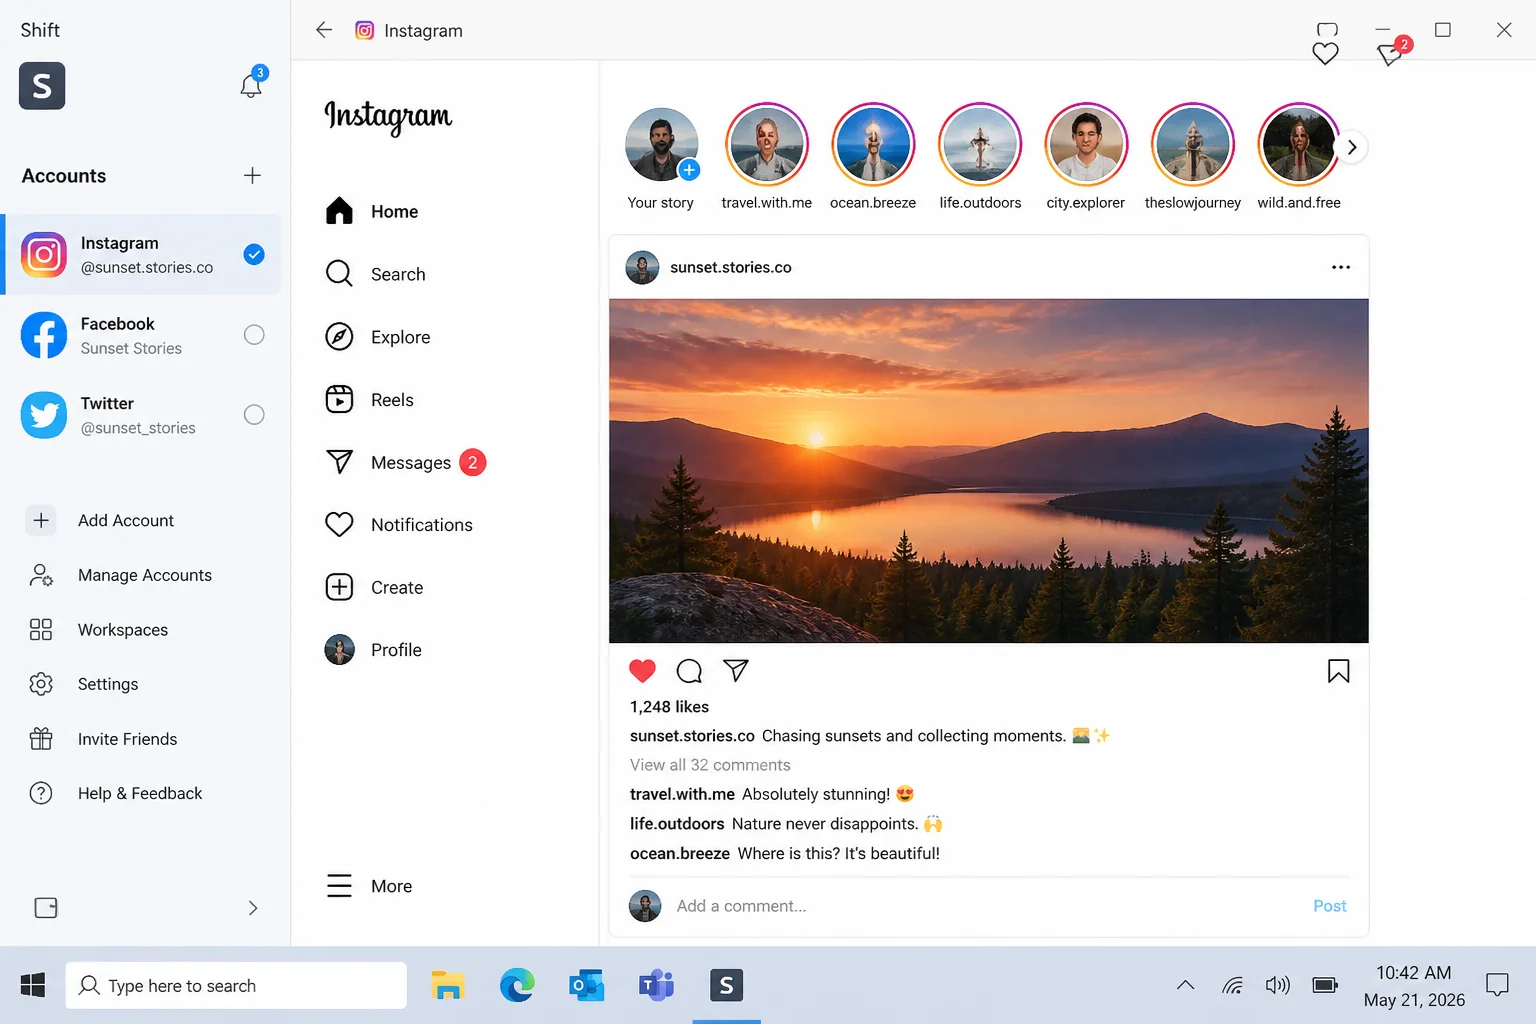Image resolution: width=1536 pixels, height=1024 pixels.
Task: Open the volume control in system tray
Action: pos(1278,986)
